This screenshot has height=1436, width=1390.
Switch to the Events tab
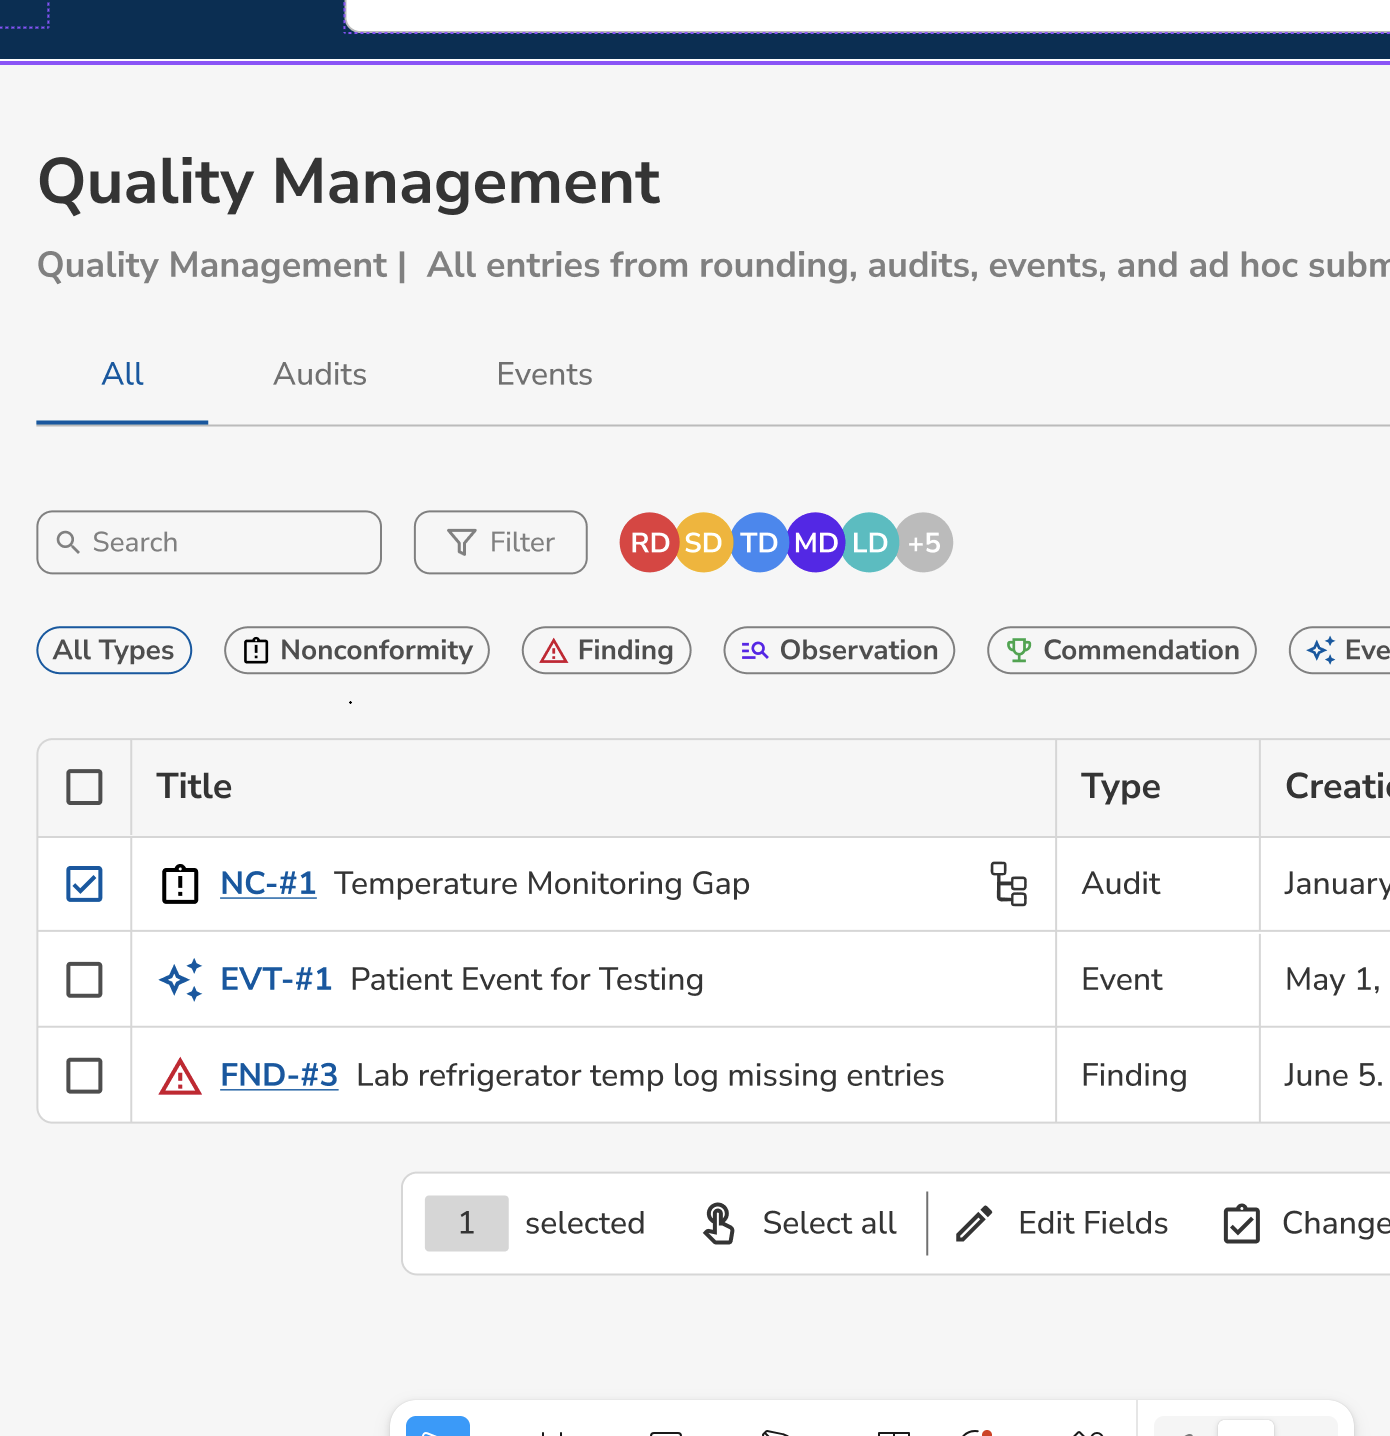pyautogui.click(x=545, y=374)
